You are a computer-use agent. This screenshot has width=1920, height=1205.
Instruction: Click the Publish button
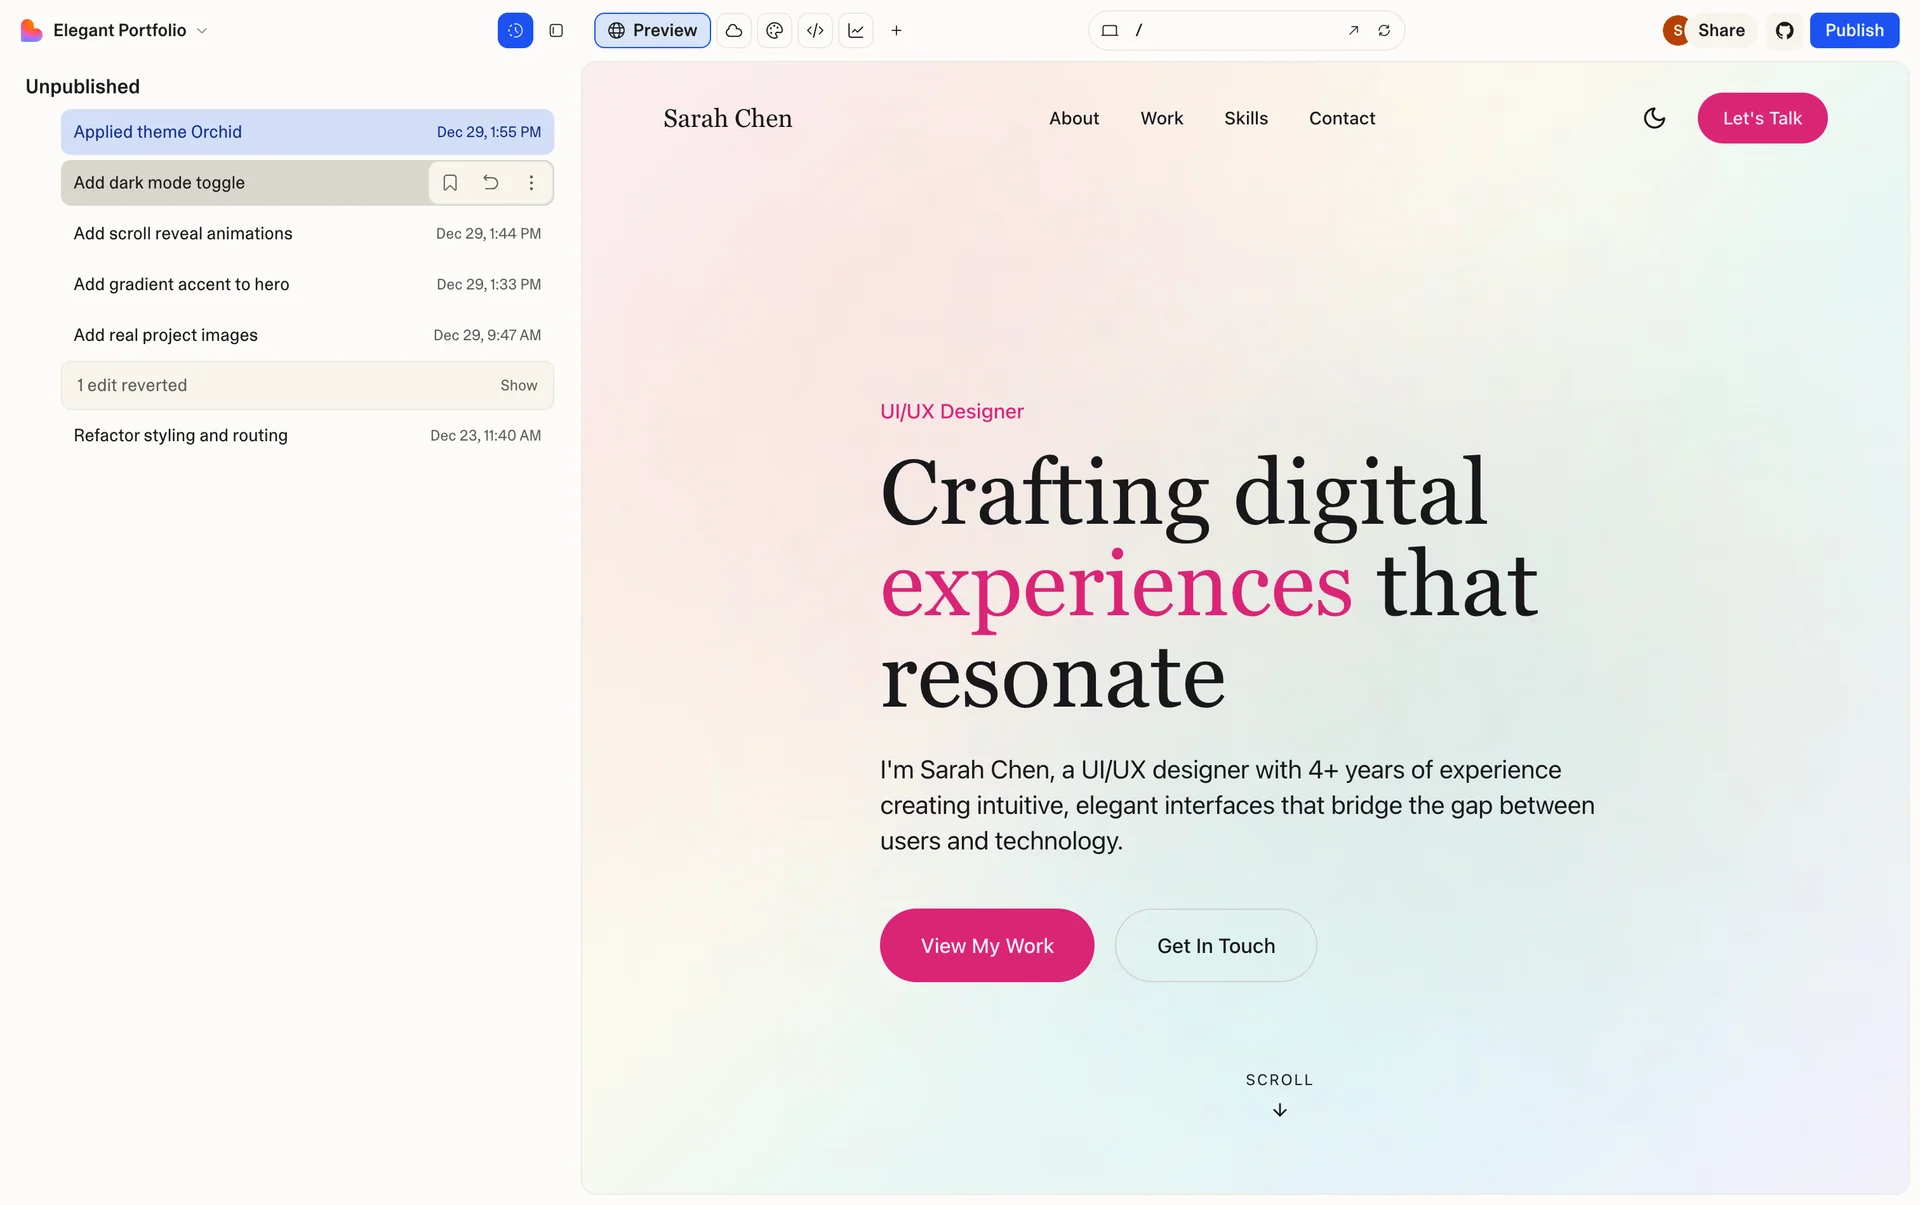click(1854, 30)
